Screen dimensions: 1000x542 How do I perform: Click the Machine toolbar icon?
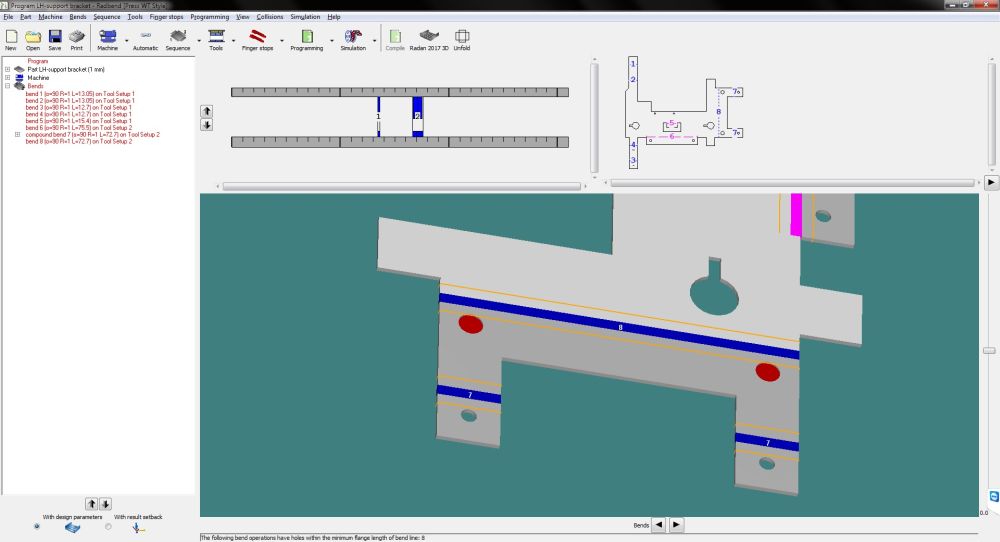pos(107,37)
